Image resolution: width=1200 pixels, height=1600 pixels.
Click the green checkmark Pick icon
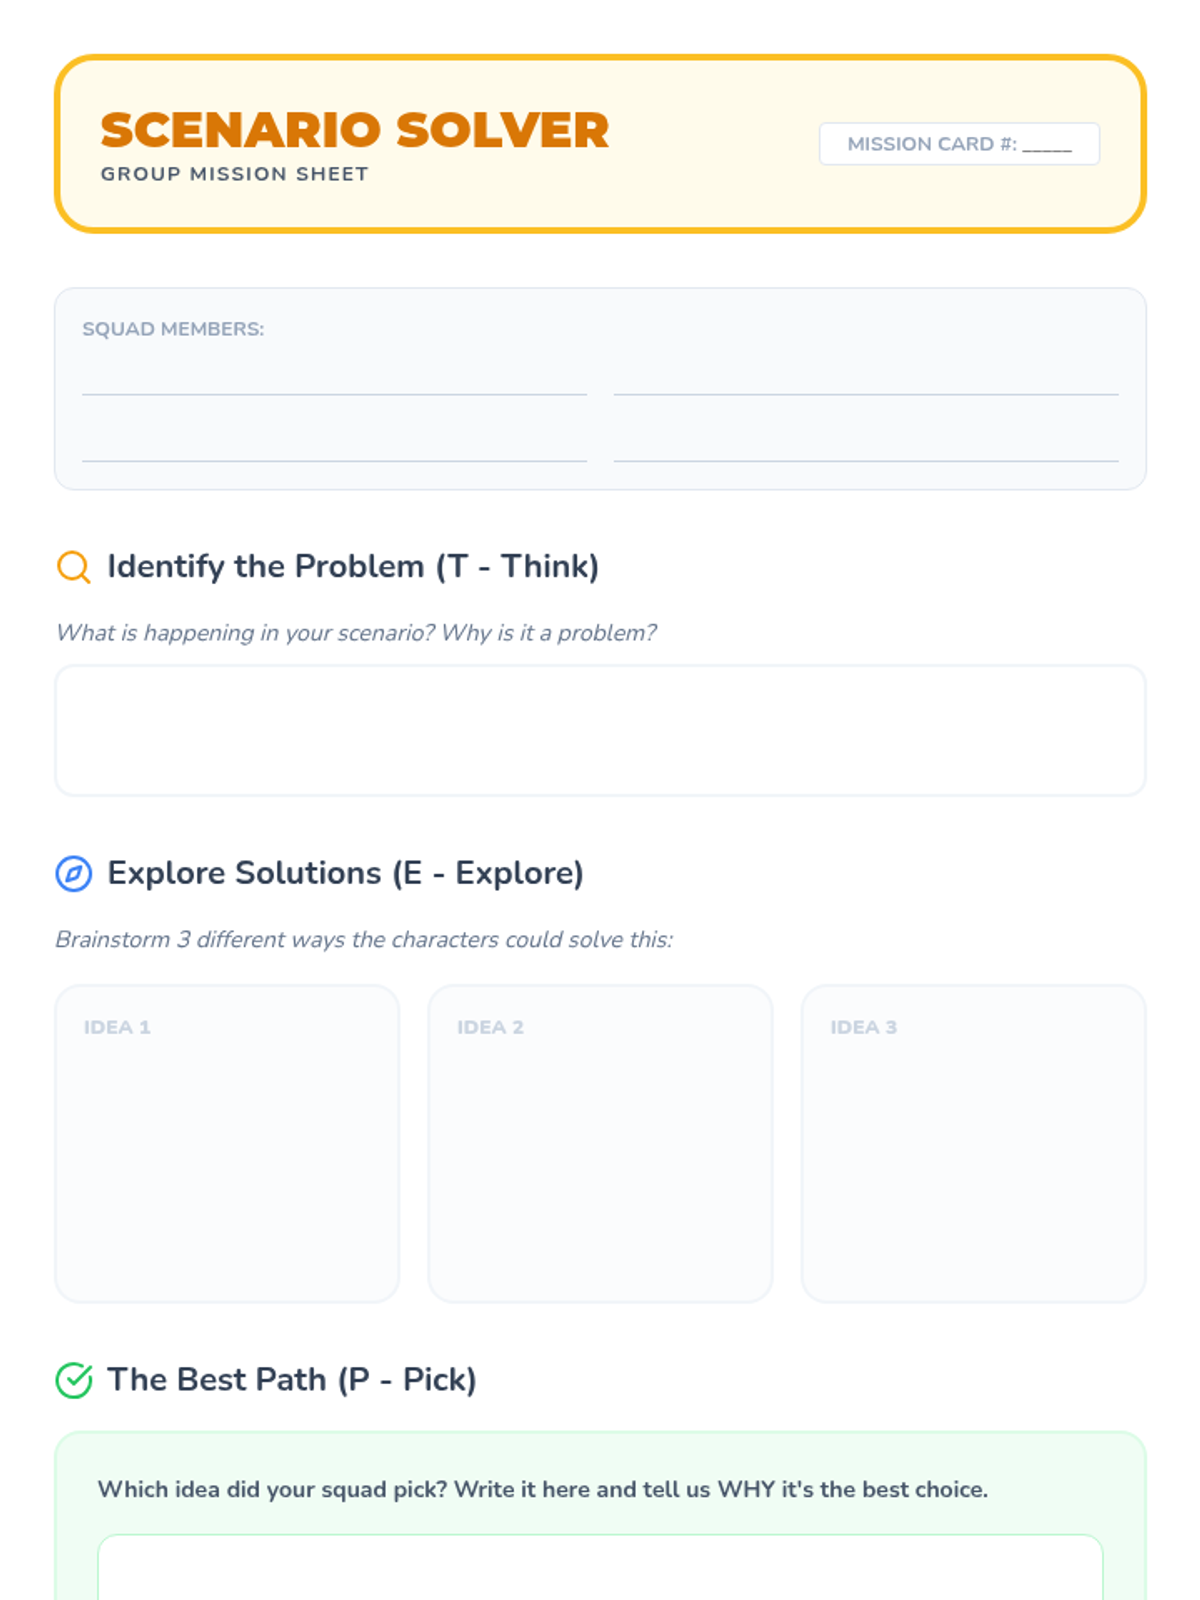73,1380
